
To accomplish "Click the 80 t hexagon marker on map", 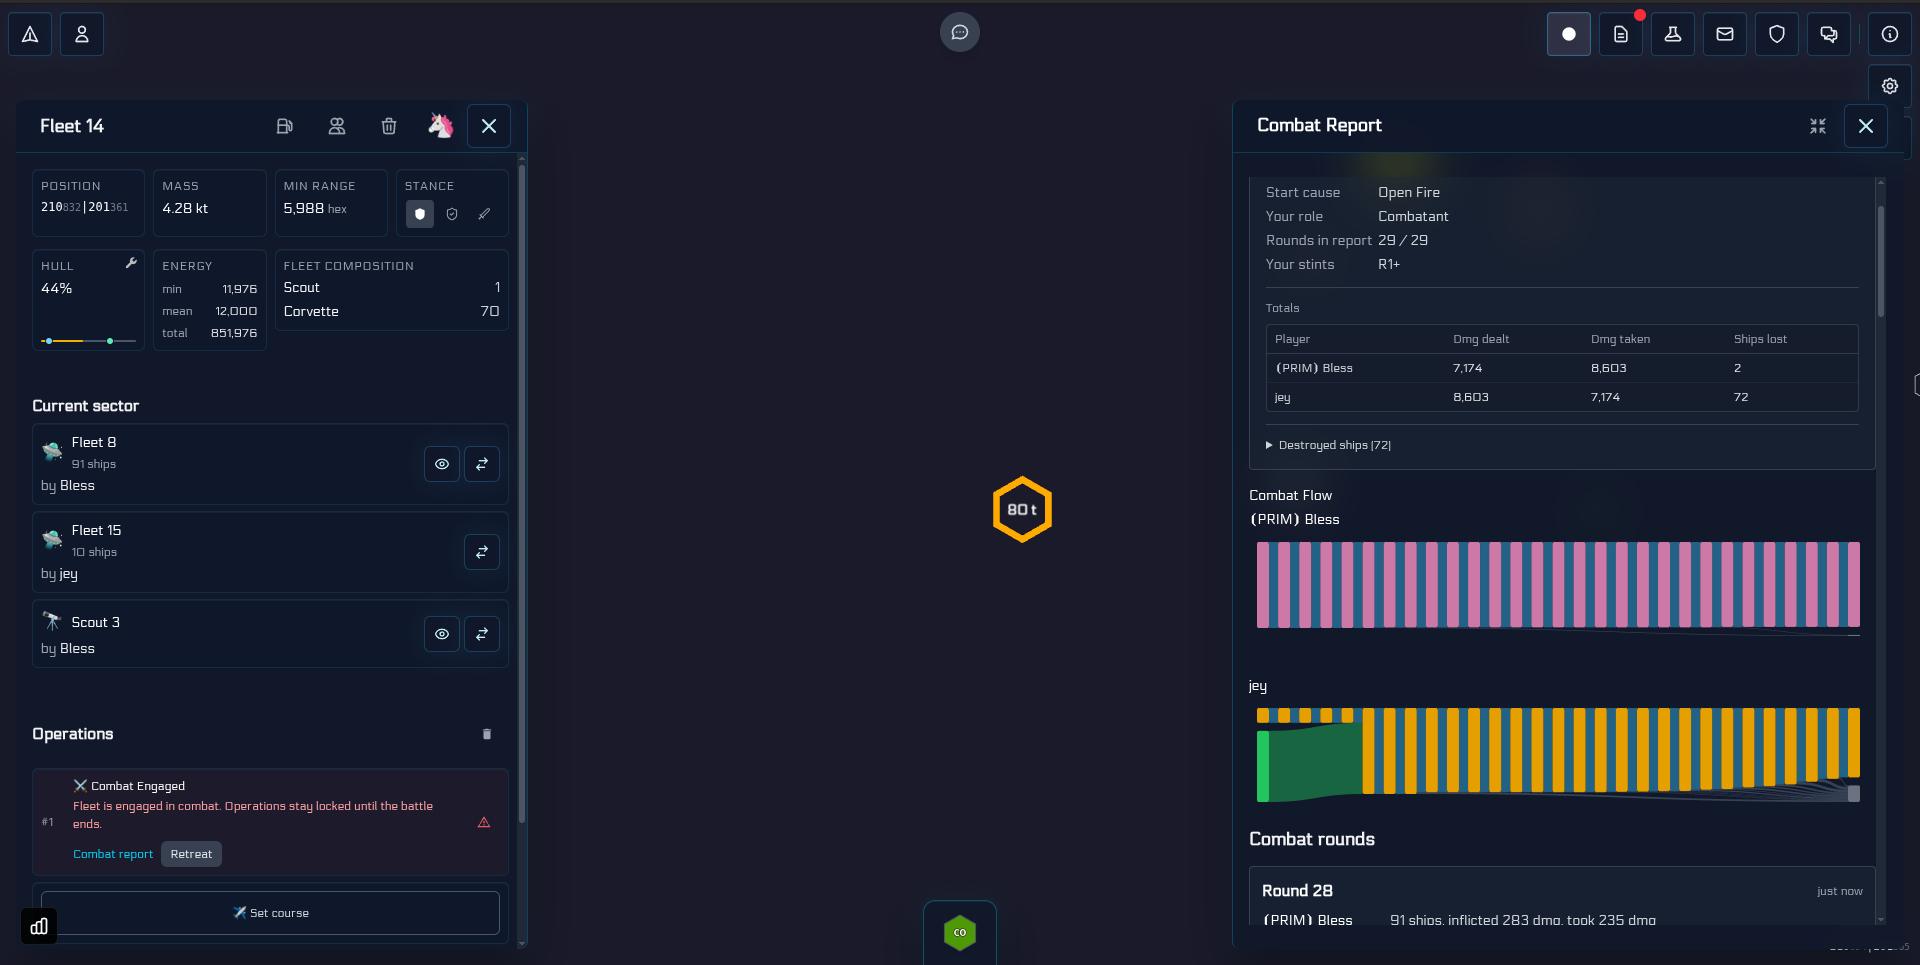I will pyautogui.click(x=1022, y=510).
